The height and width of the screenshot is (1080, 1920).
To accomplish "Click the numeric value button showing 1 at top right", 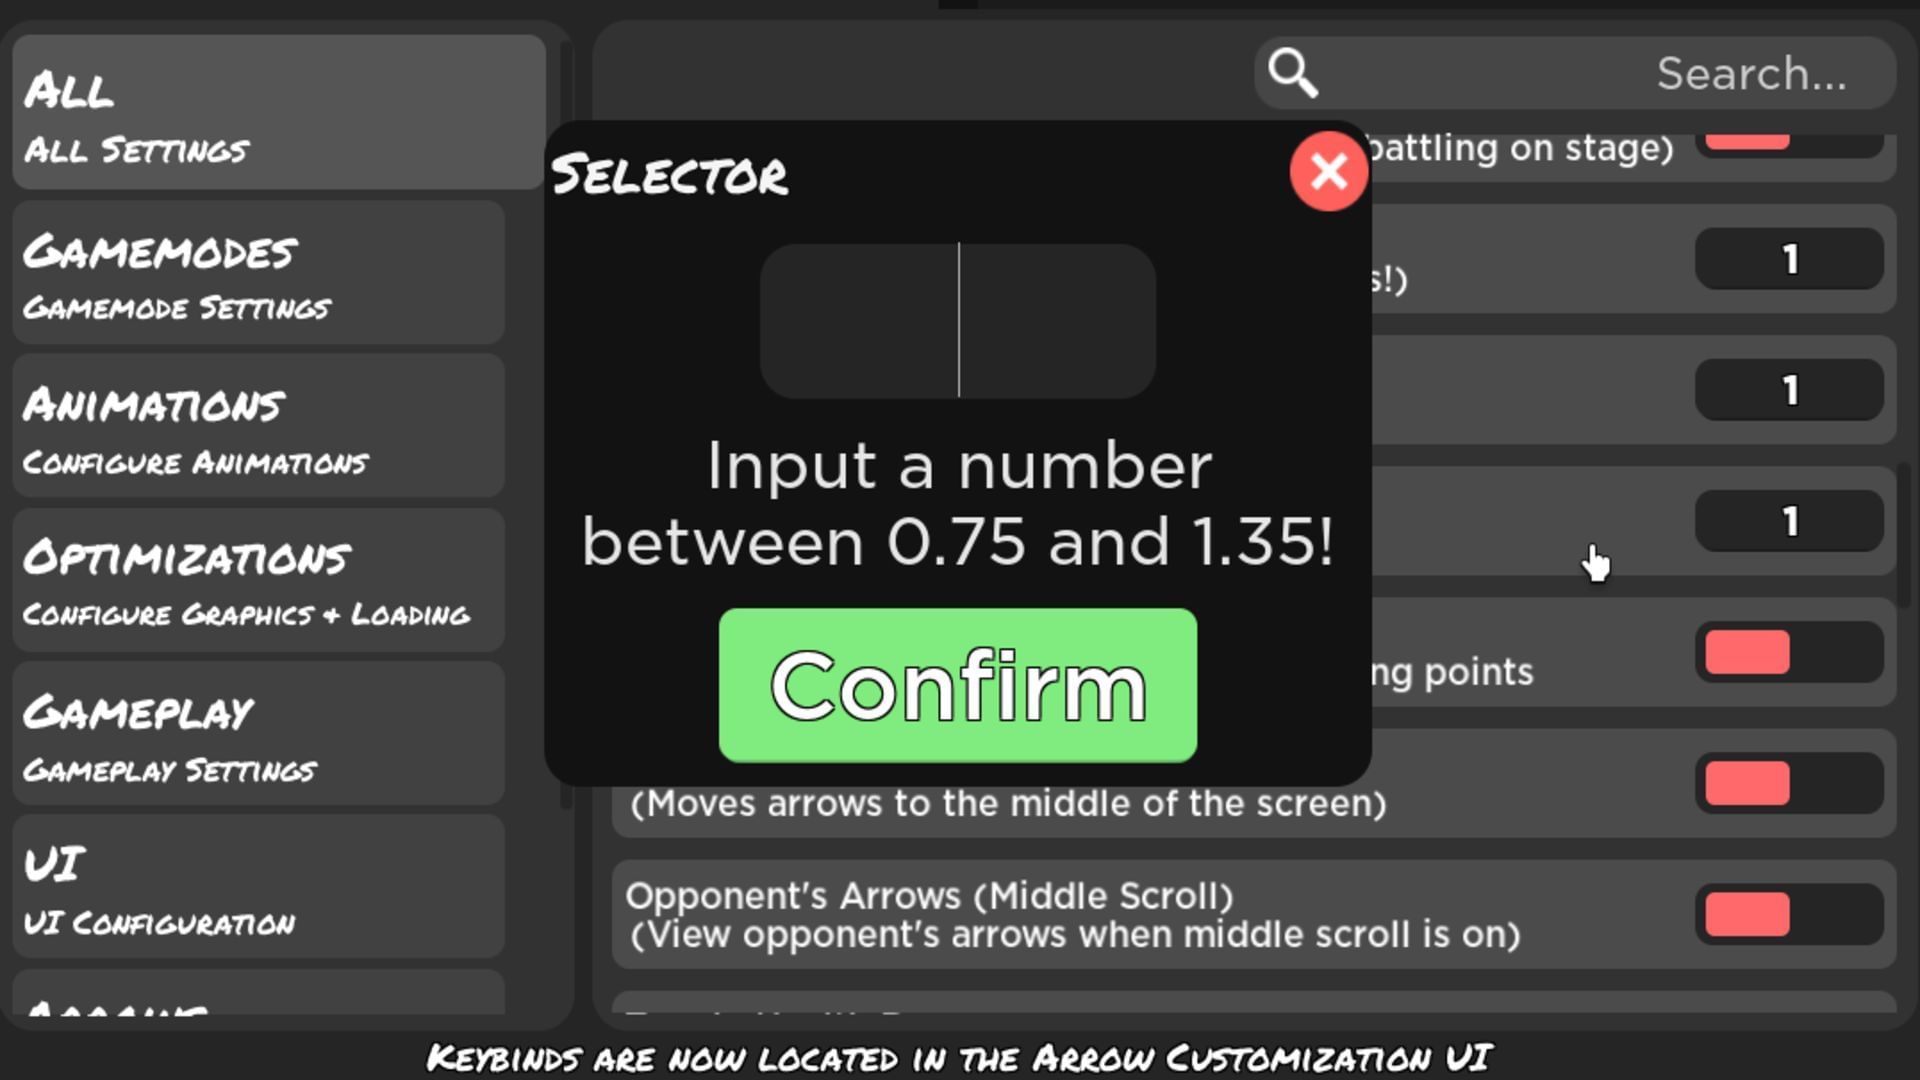I will point(1788,260).
